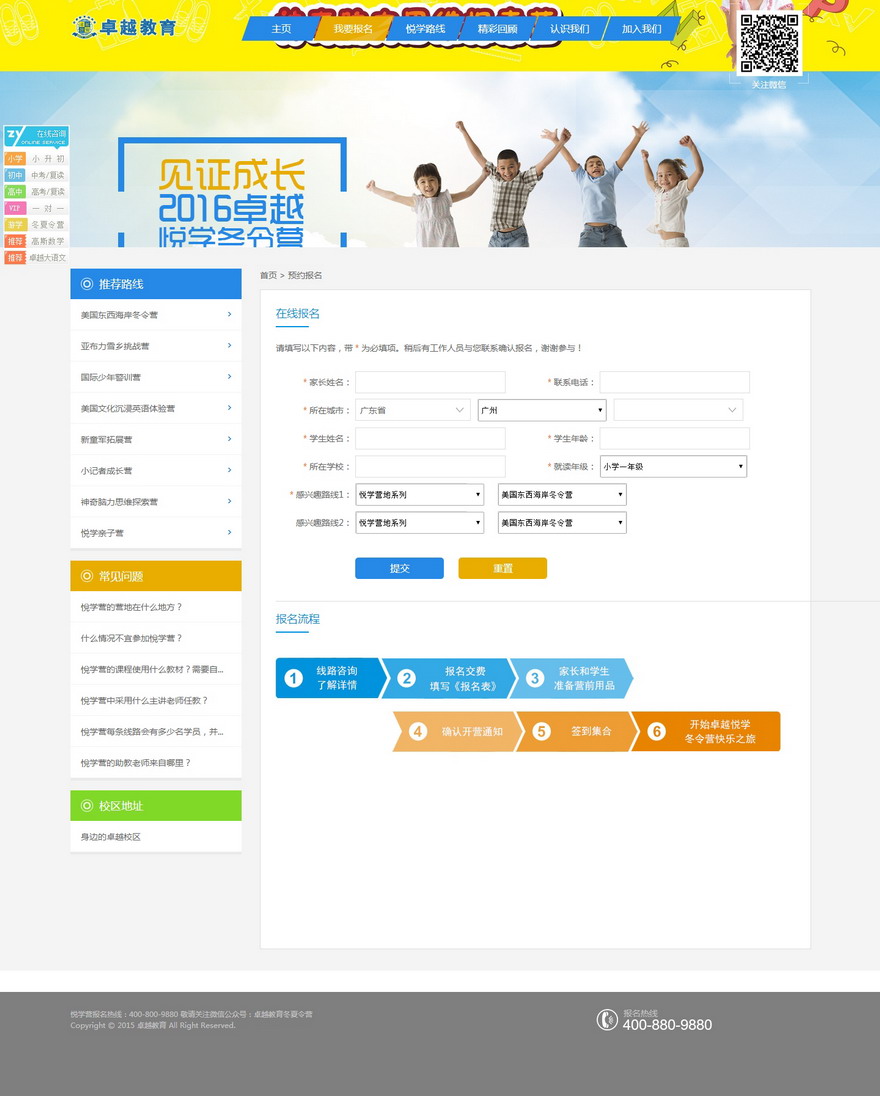Click the circle icon in 常见问题 header

coord(87,576)
